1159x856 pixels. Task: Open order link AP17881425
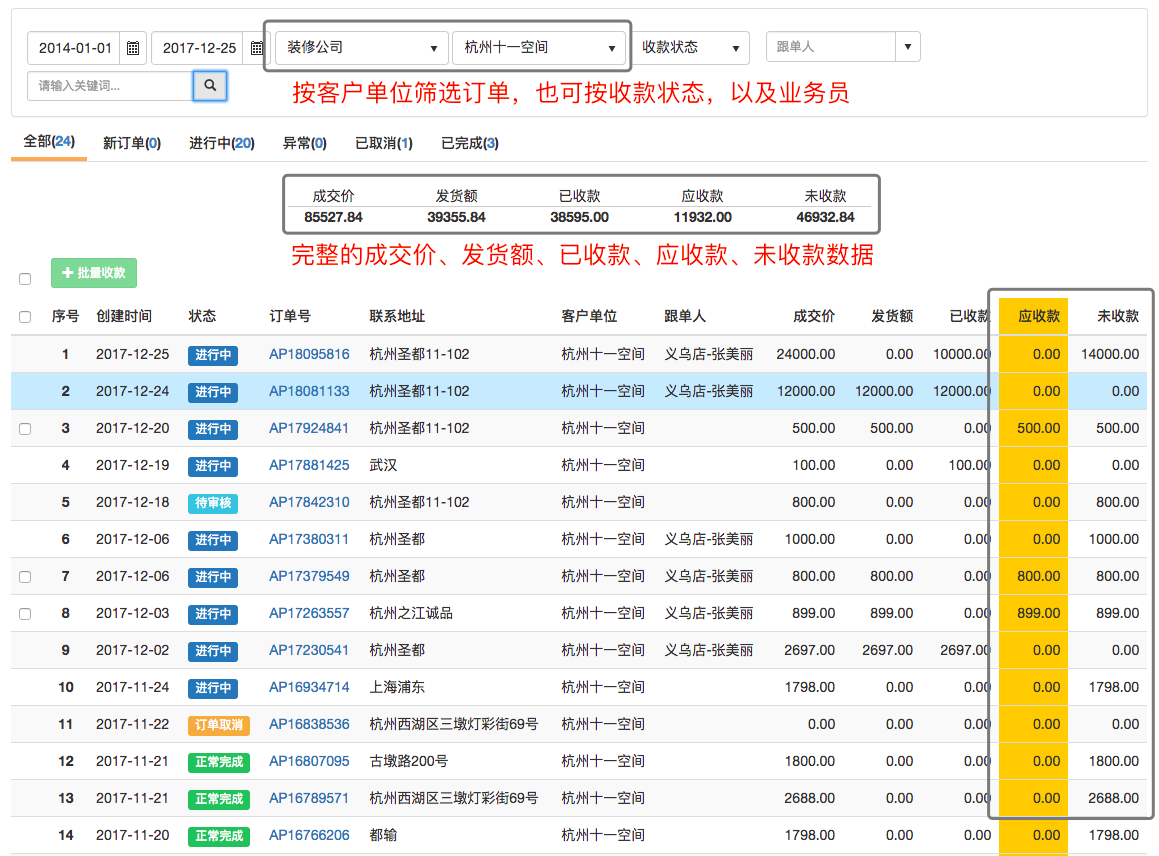309,465
